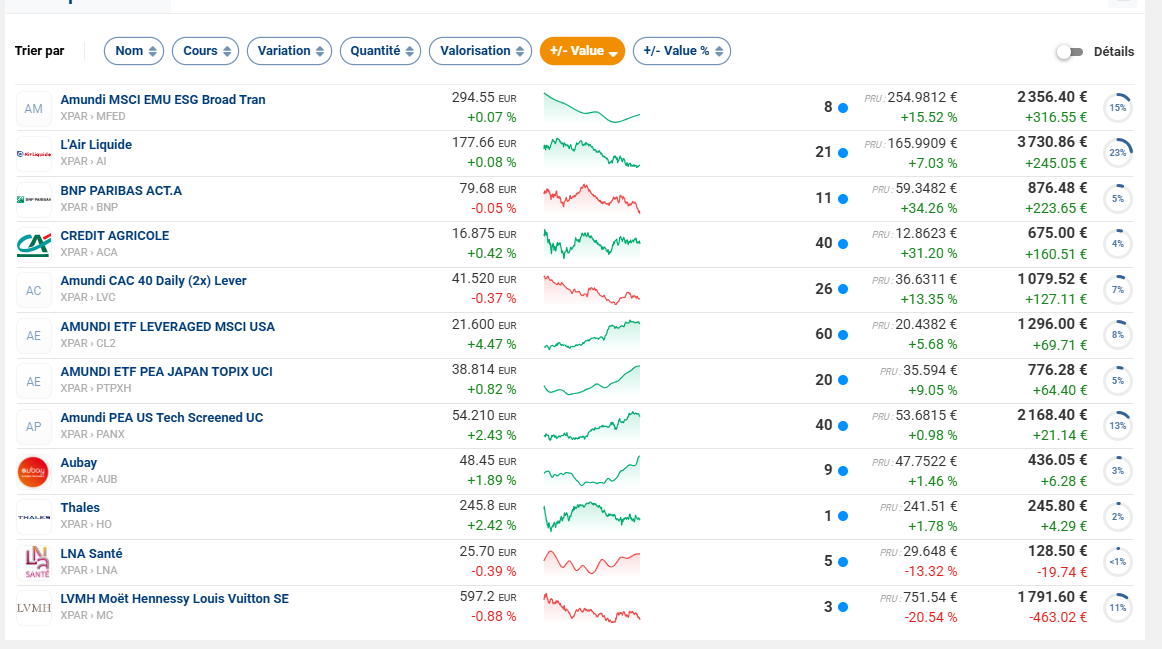The height and width of the screenshot is (649, 1162).
Task: Click the blue dot next to Aubay quantity 9
Action: 843,470
